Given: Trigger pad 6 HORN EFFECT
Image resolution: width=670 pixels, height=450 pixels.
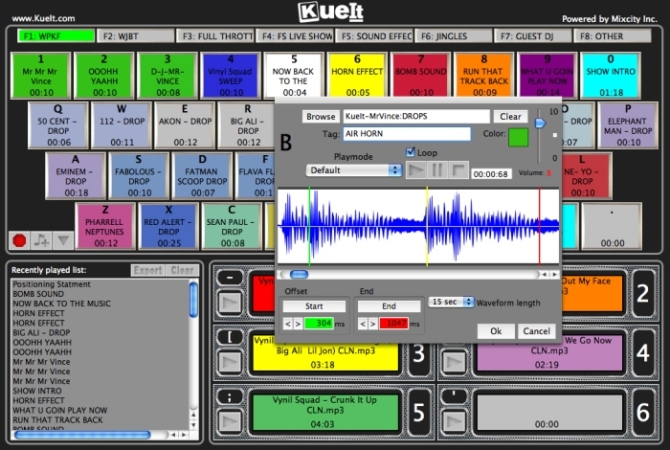Looking at the screenshot, I should (x=357, y=76).
